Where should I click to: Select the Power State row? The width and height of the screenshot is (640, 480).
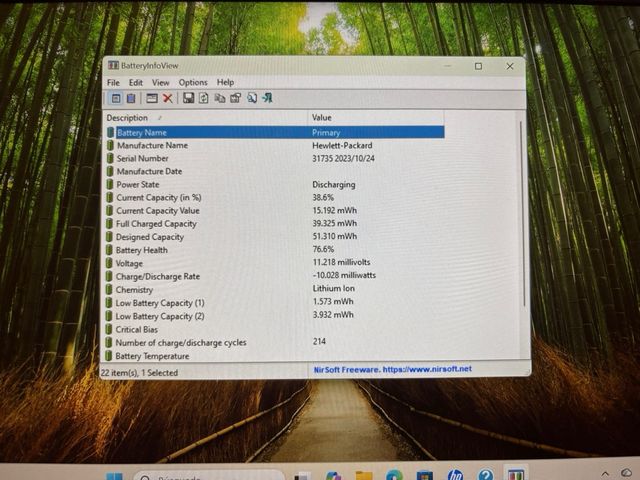pyautogui.click(x=275, y=184)
